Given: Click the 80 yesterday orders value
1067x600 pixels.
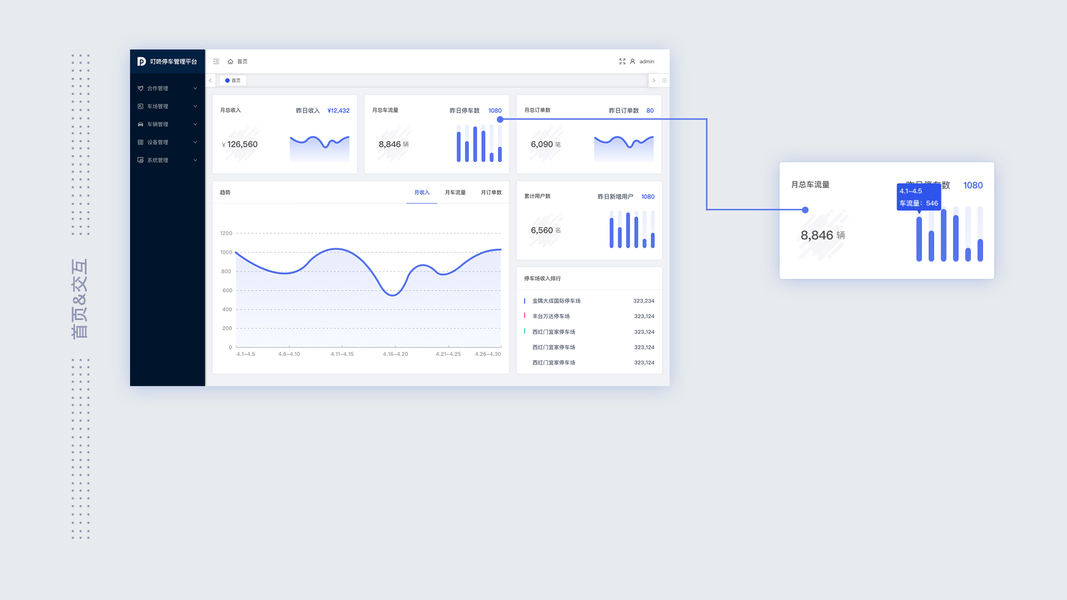Looking at the screenshot, I should tap(650, 110).
